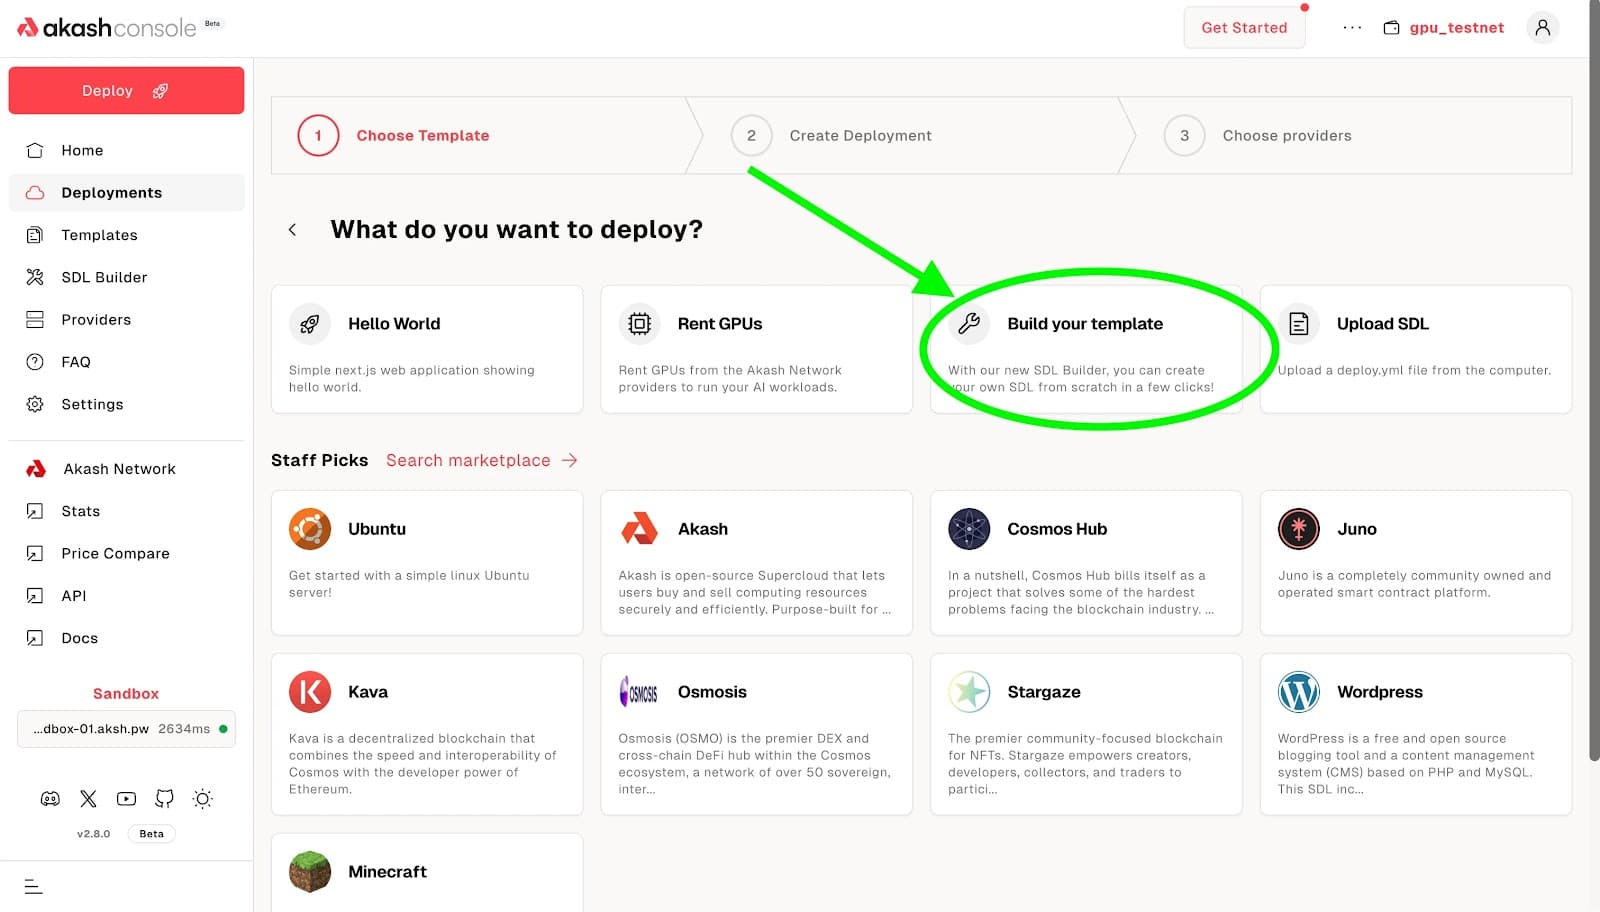Open the three-dots more options menu
The height and width of the screenshot is (912, 1600).
1352,28
